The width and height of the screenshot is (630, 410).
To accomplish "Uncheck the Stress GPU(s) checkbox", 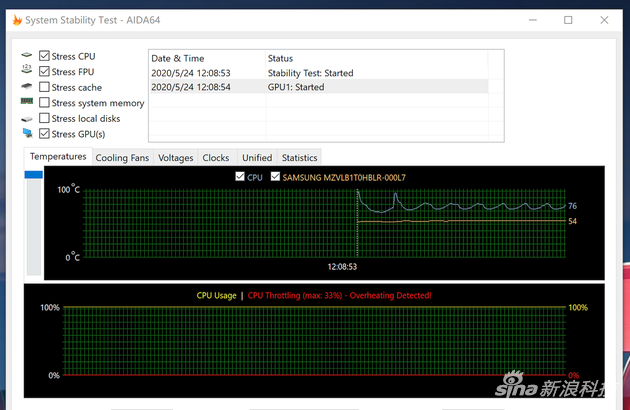I will coord(44,133).
